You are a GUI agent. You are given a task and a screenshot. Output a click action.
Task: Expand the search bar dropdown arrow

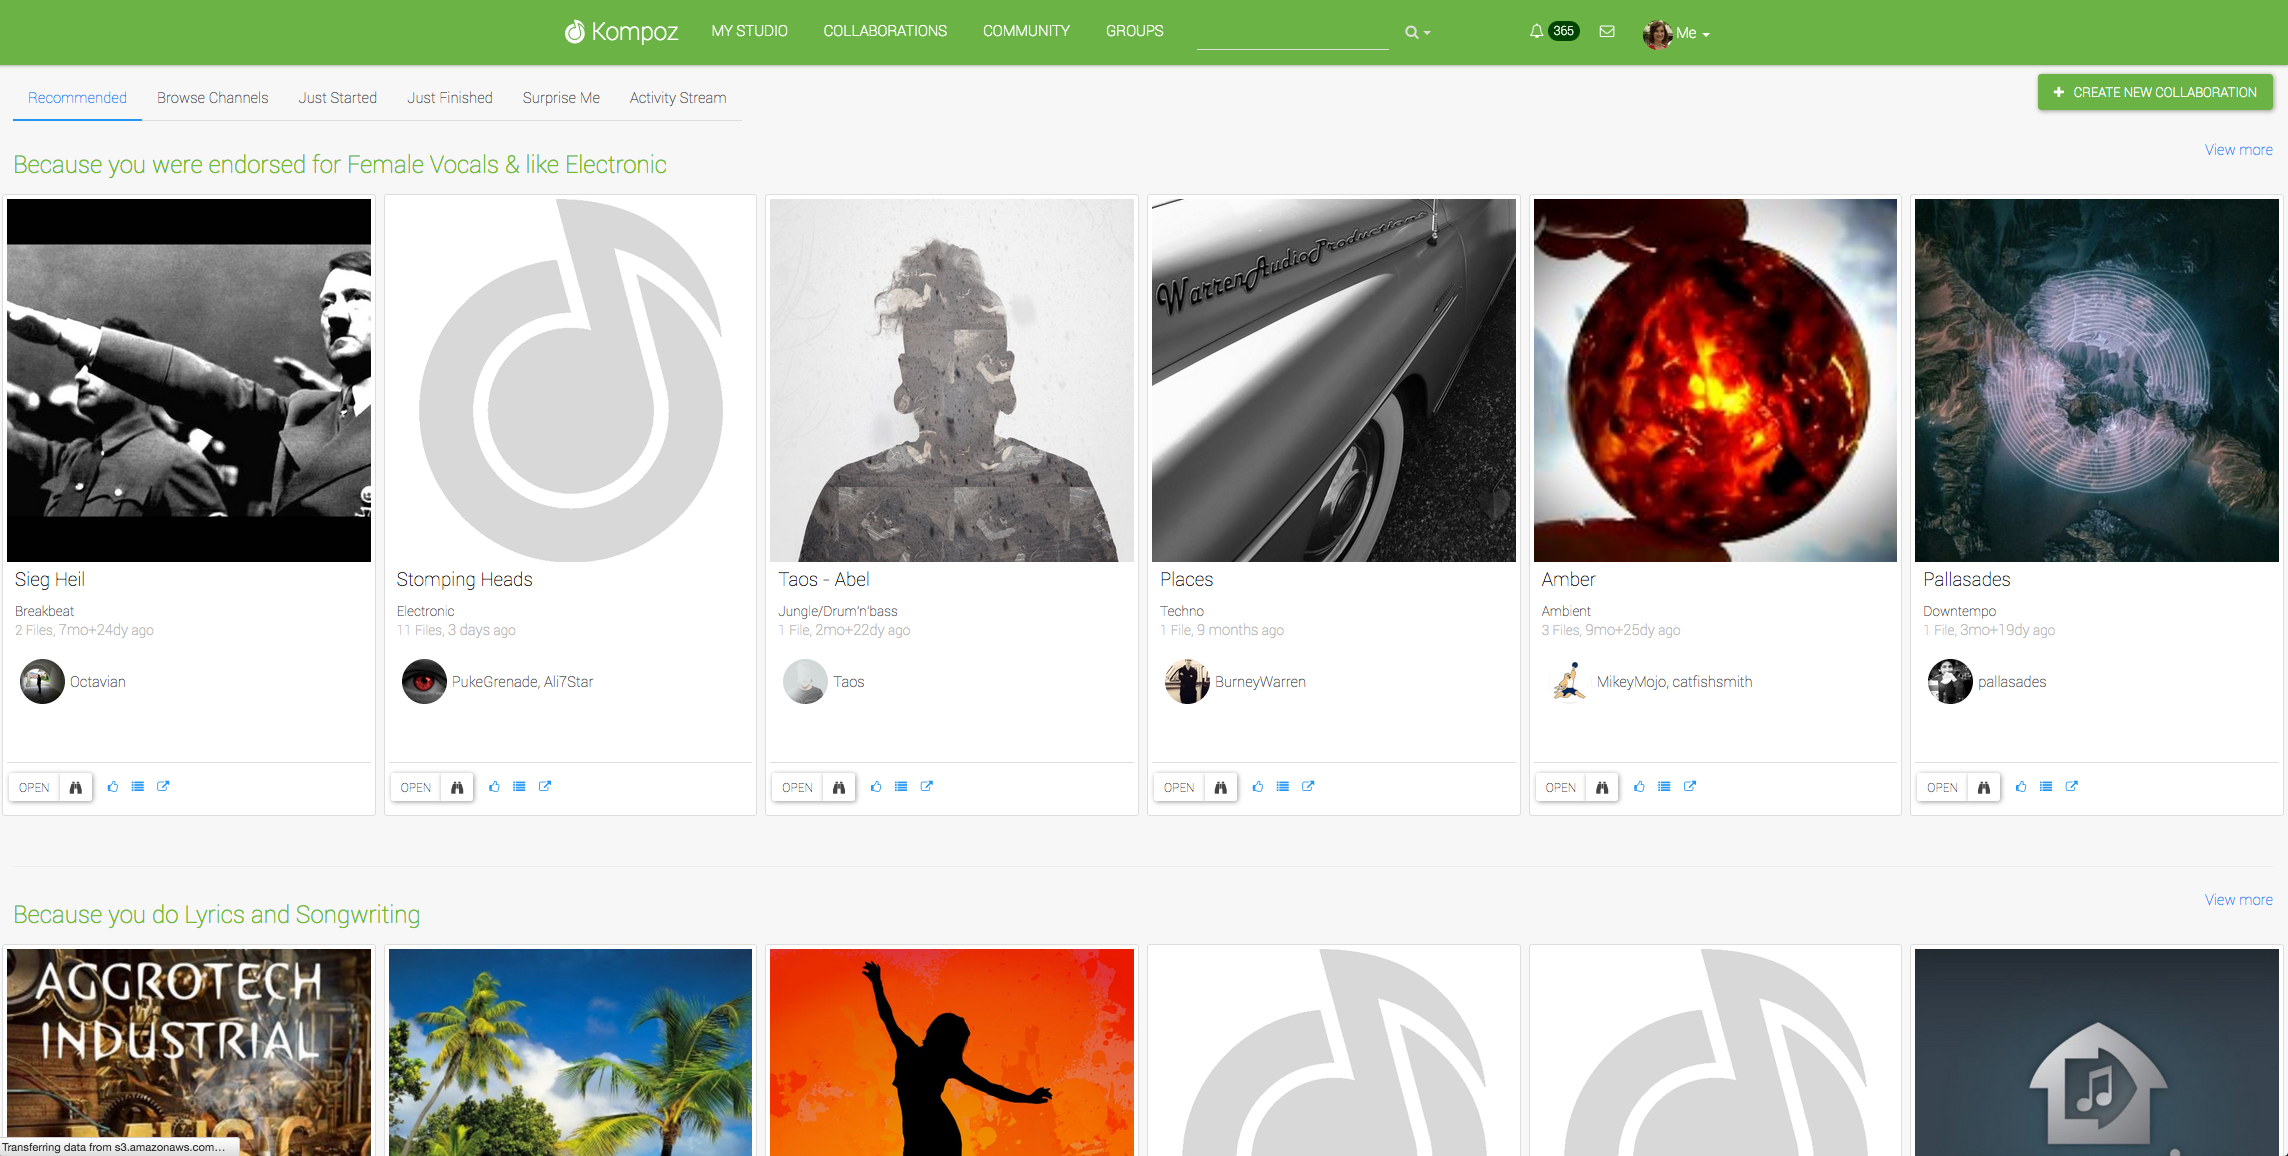1427,32
